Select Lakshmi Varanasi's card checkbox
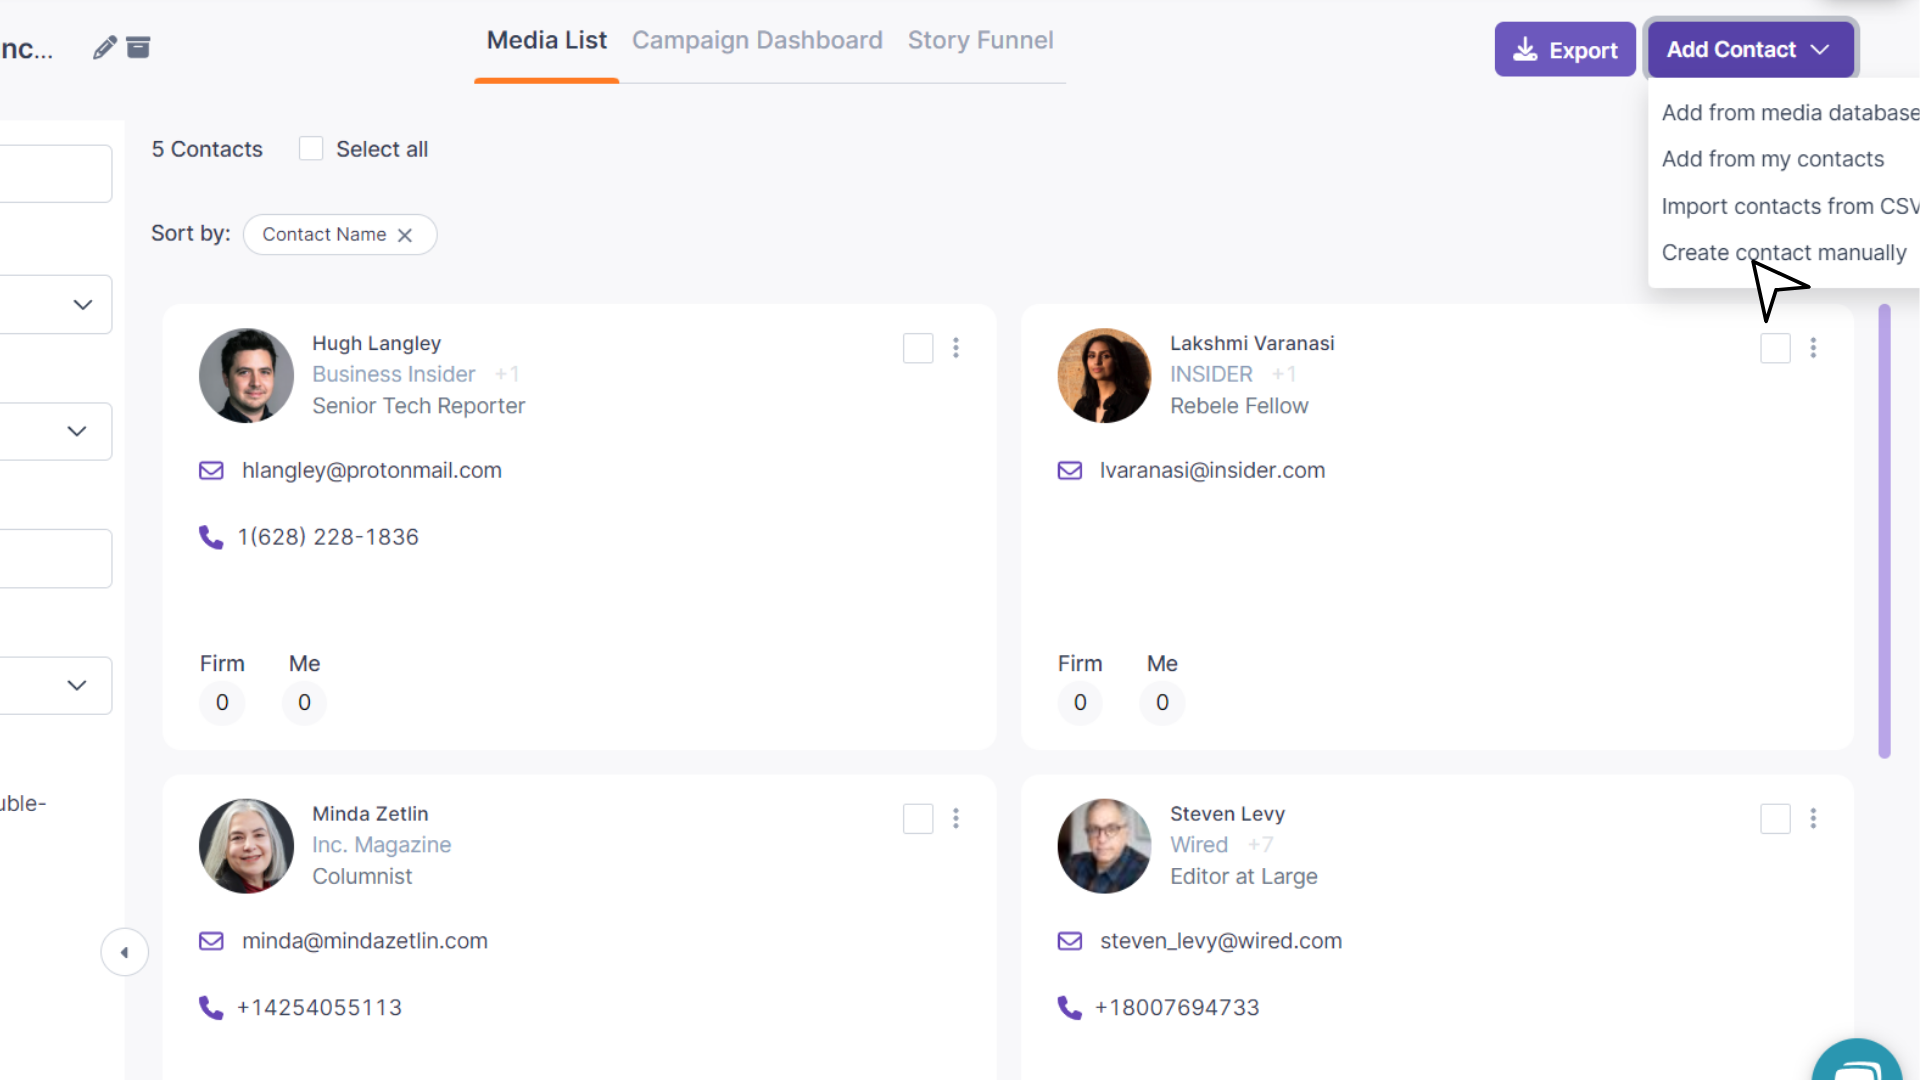 point(1775,348)
